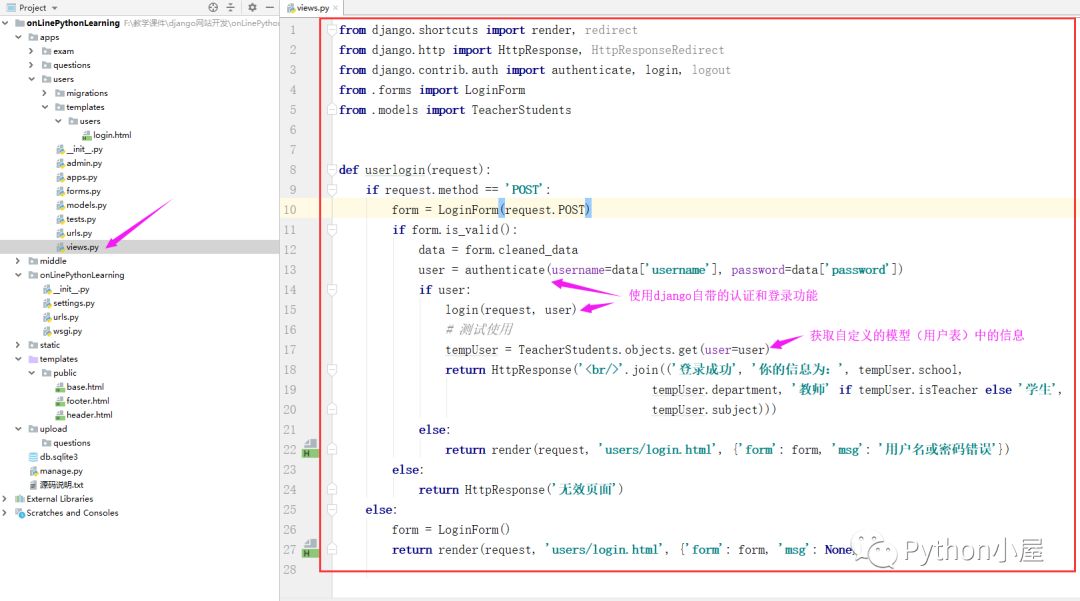The height and width of the screenshot is (601, 1080).
Task: Select the views.py editor tab
Action: (312, 8)
